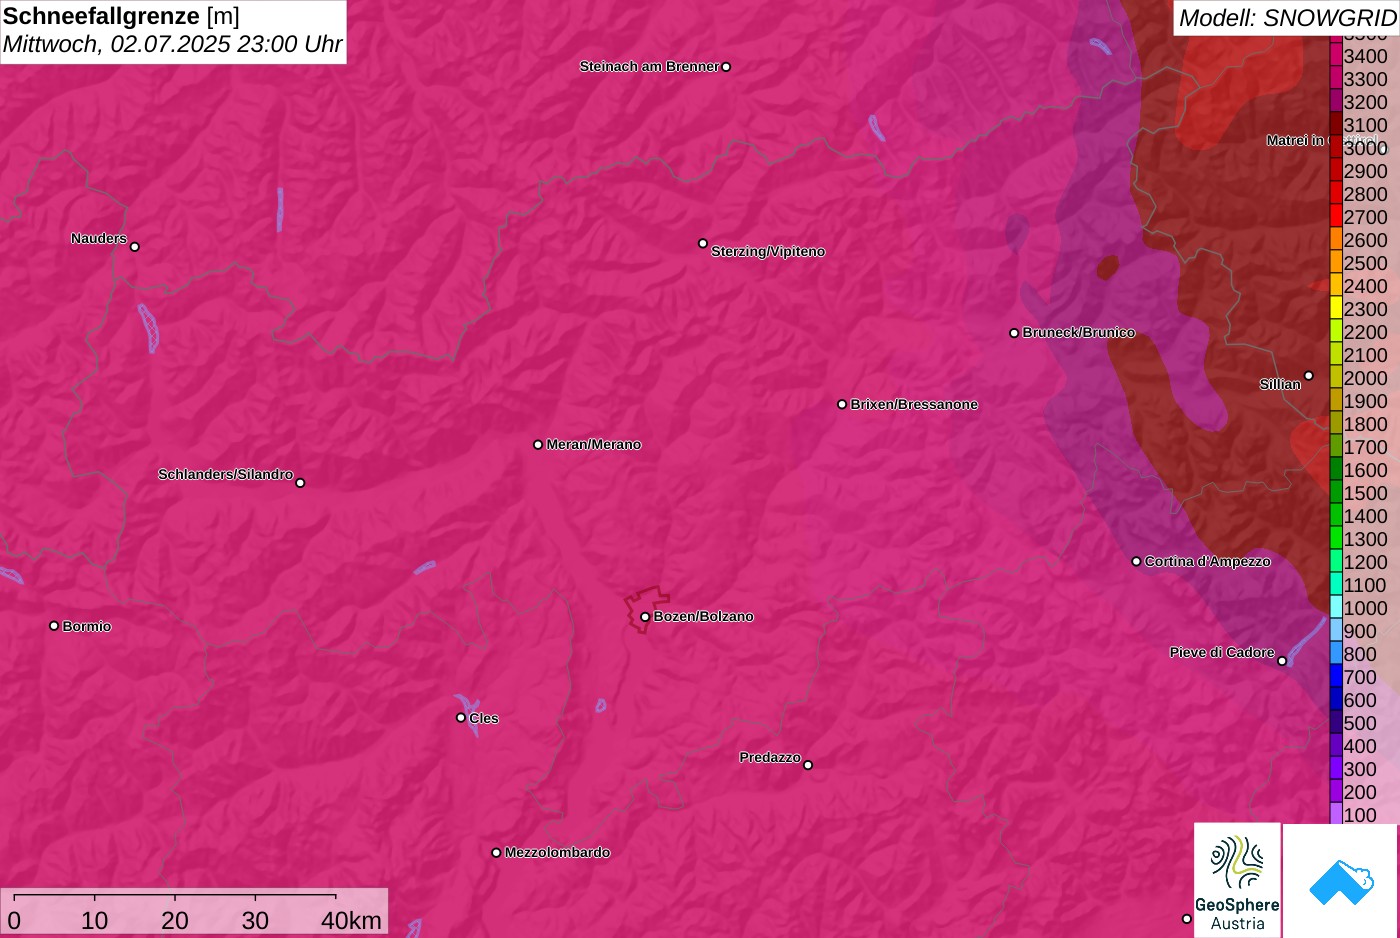Click the 3400 legend value

(1365, 57)
